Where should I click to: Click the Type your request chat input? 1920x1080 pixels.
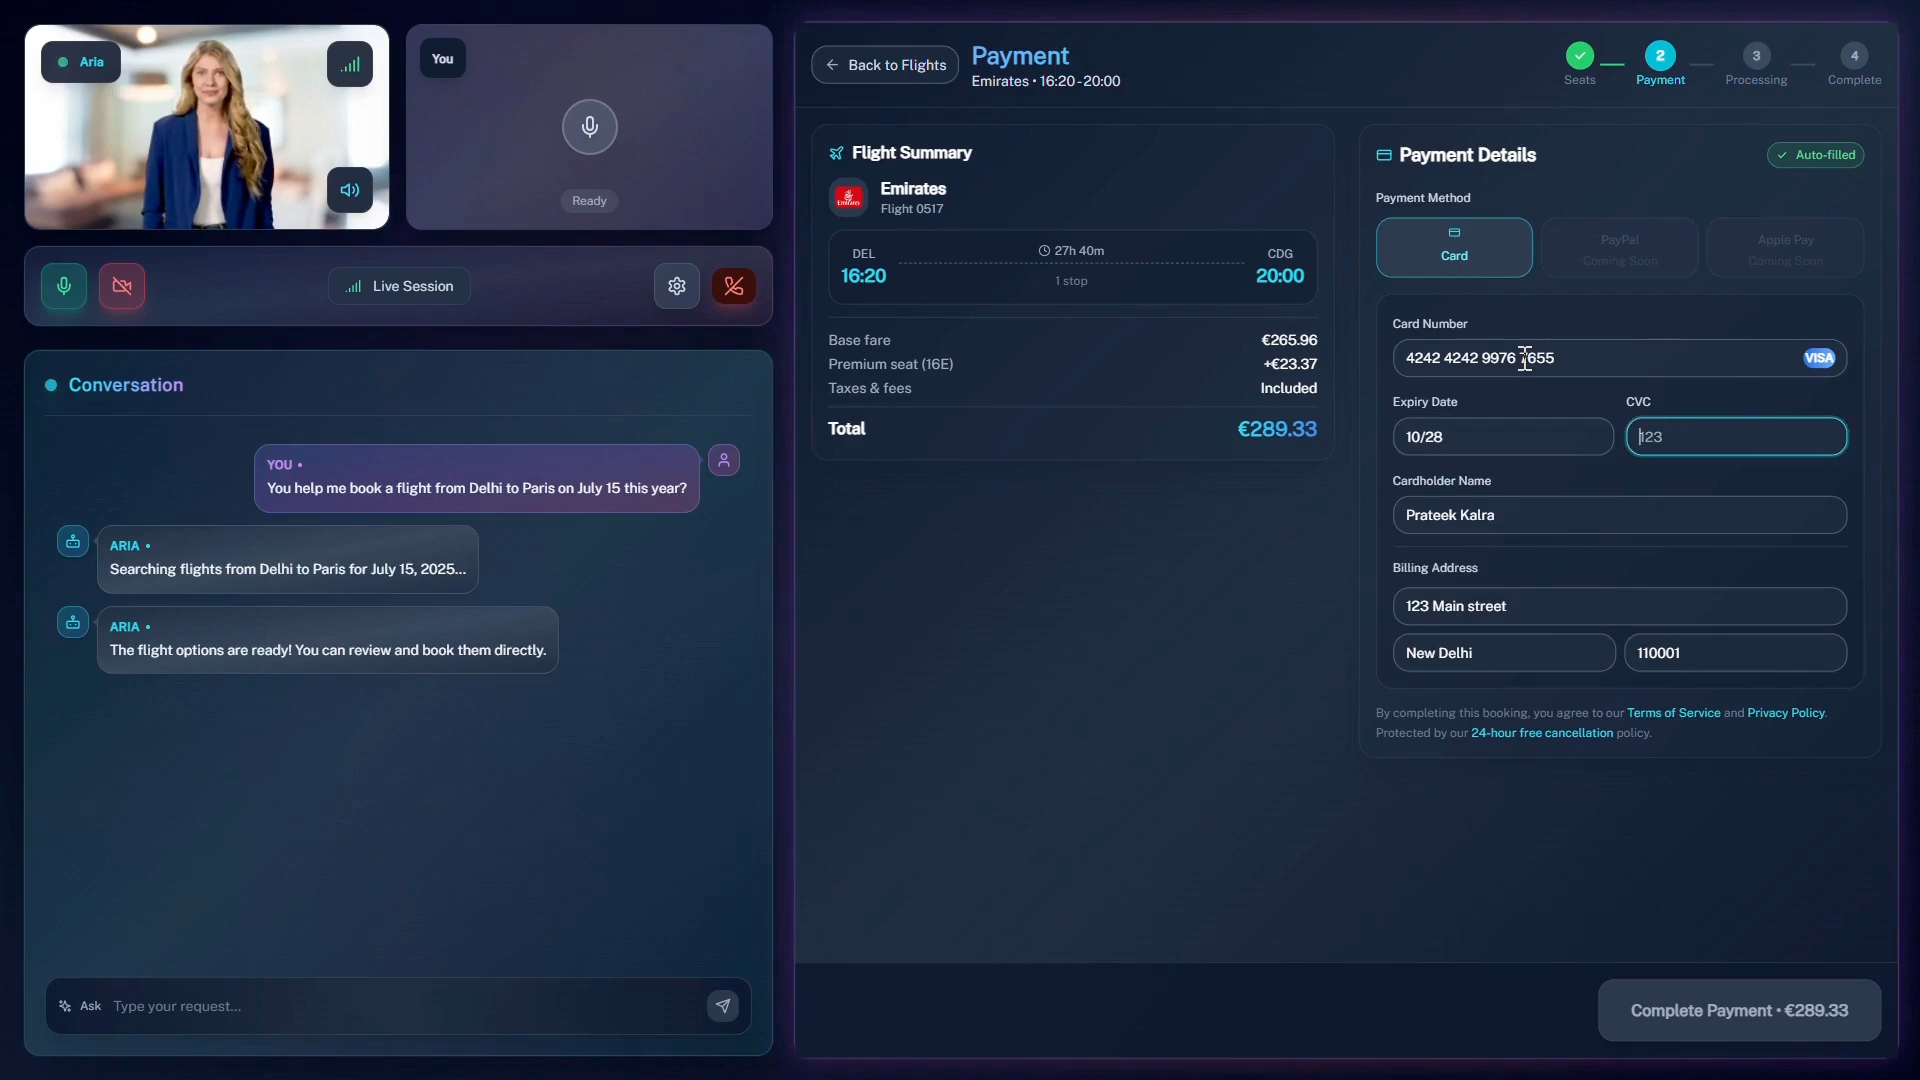(x=400, y=1006)
